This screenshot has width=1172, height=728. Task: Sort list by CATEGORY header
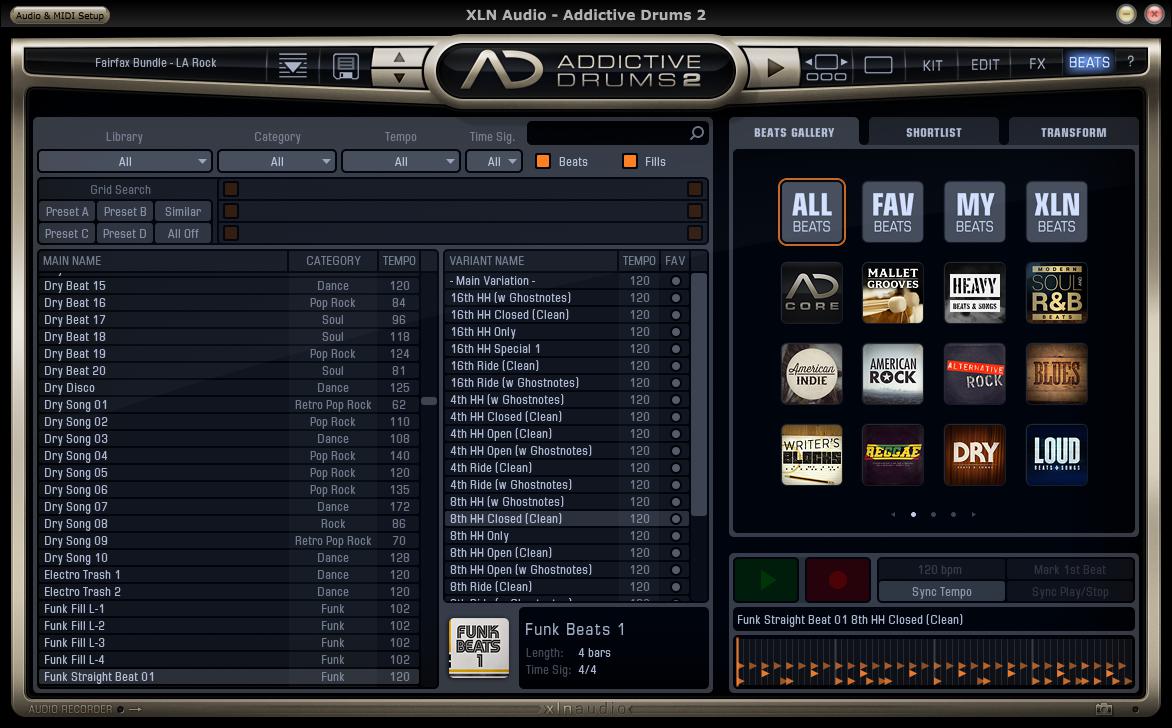pos(333,261)
